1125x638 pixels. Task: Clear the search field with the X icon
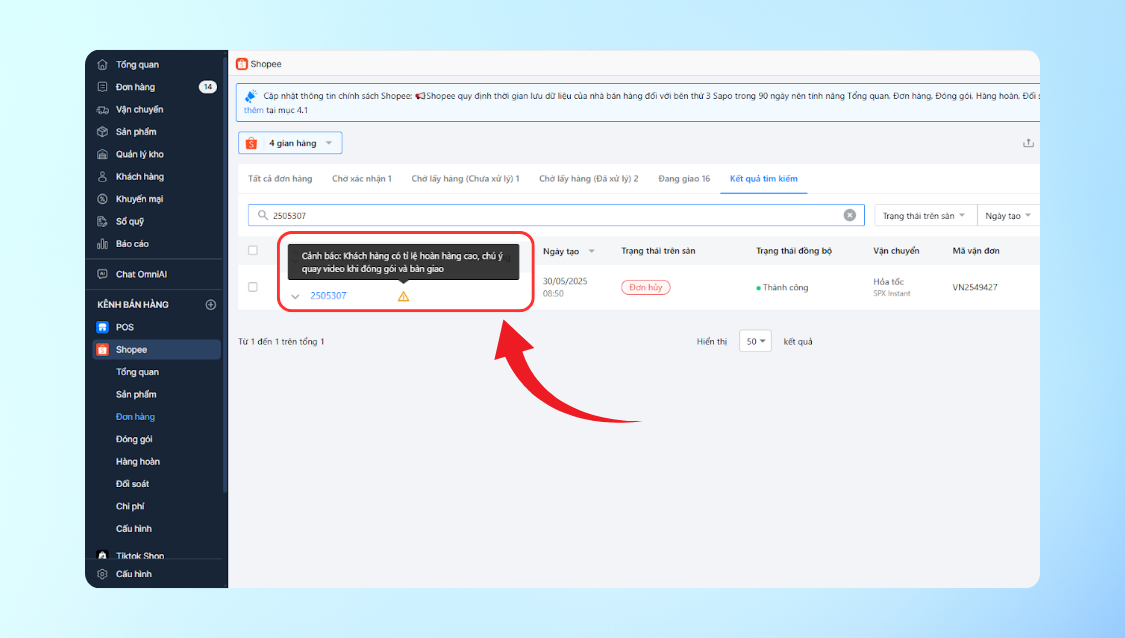[849, 215]
